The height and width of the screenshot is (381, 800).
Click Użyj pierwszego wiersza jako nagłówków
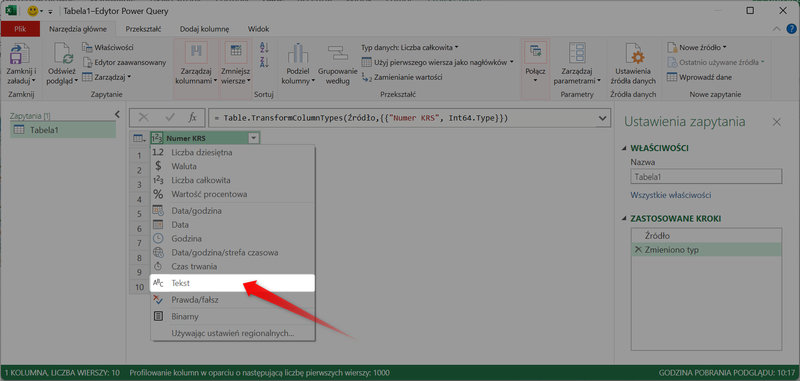click(x=437, y=62)
